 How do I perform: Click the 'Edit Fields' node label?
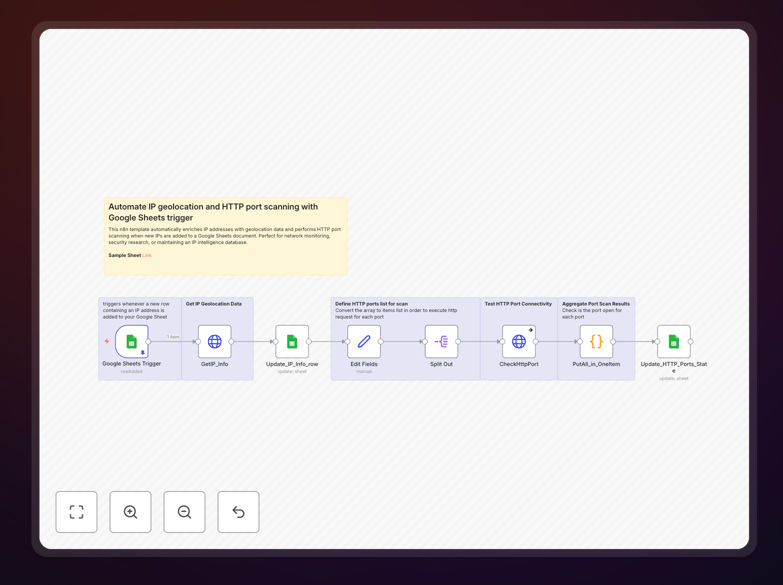[364, 364]
